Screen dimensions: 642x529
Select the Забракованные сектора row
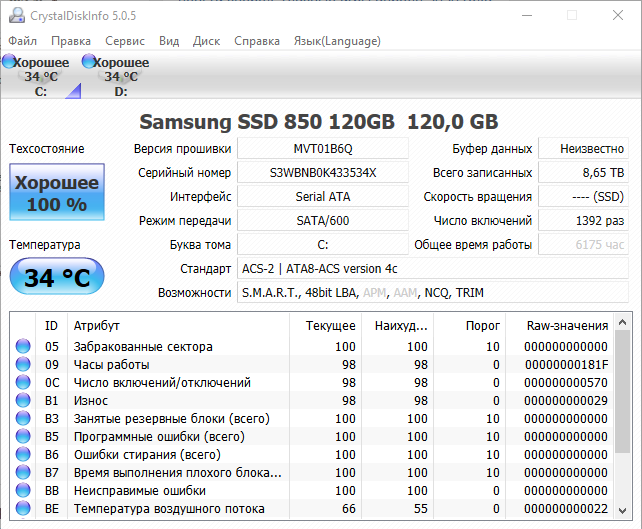coord(312,346)
